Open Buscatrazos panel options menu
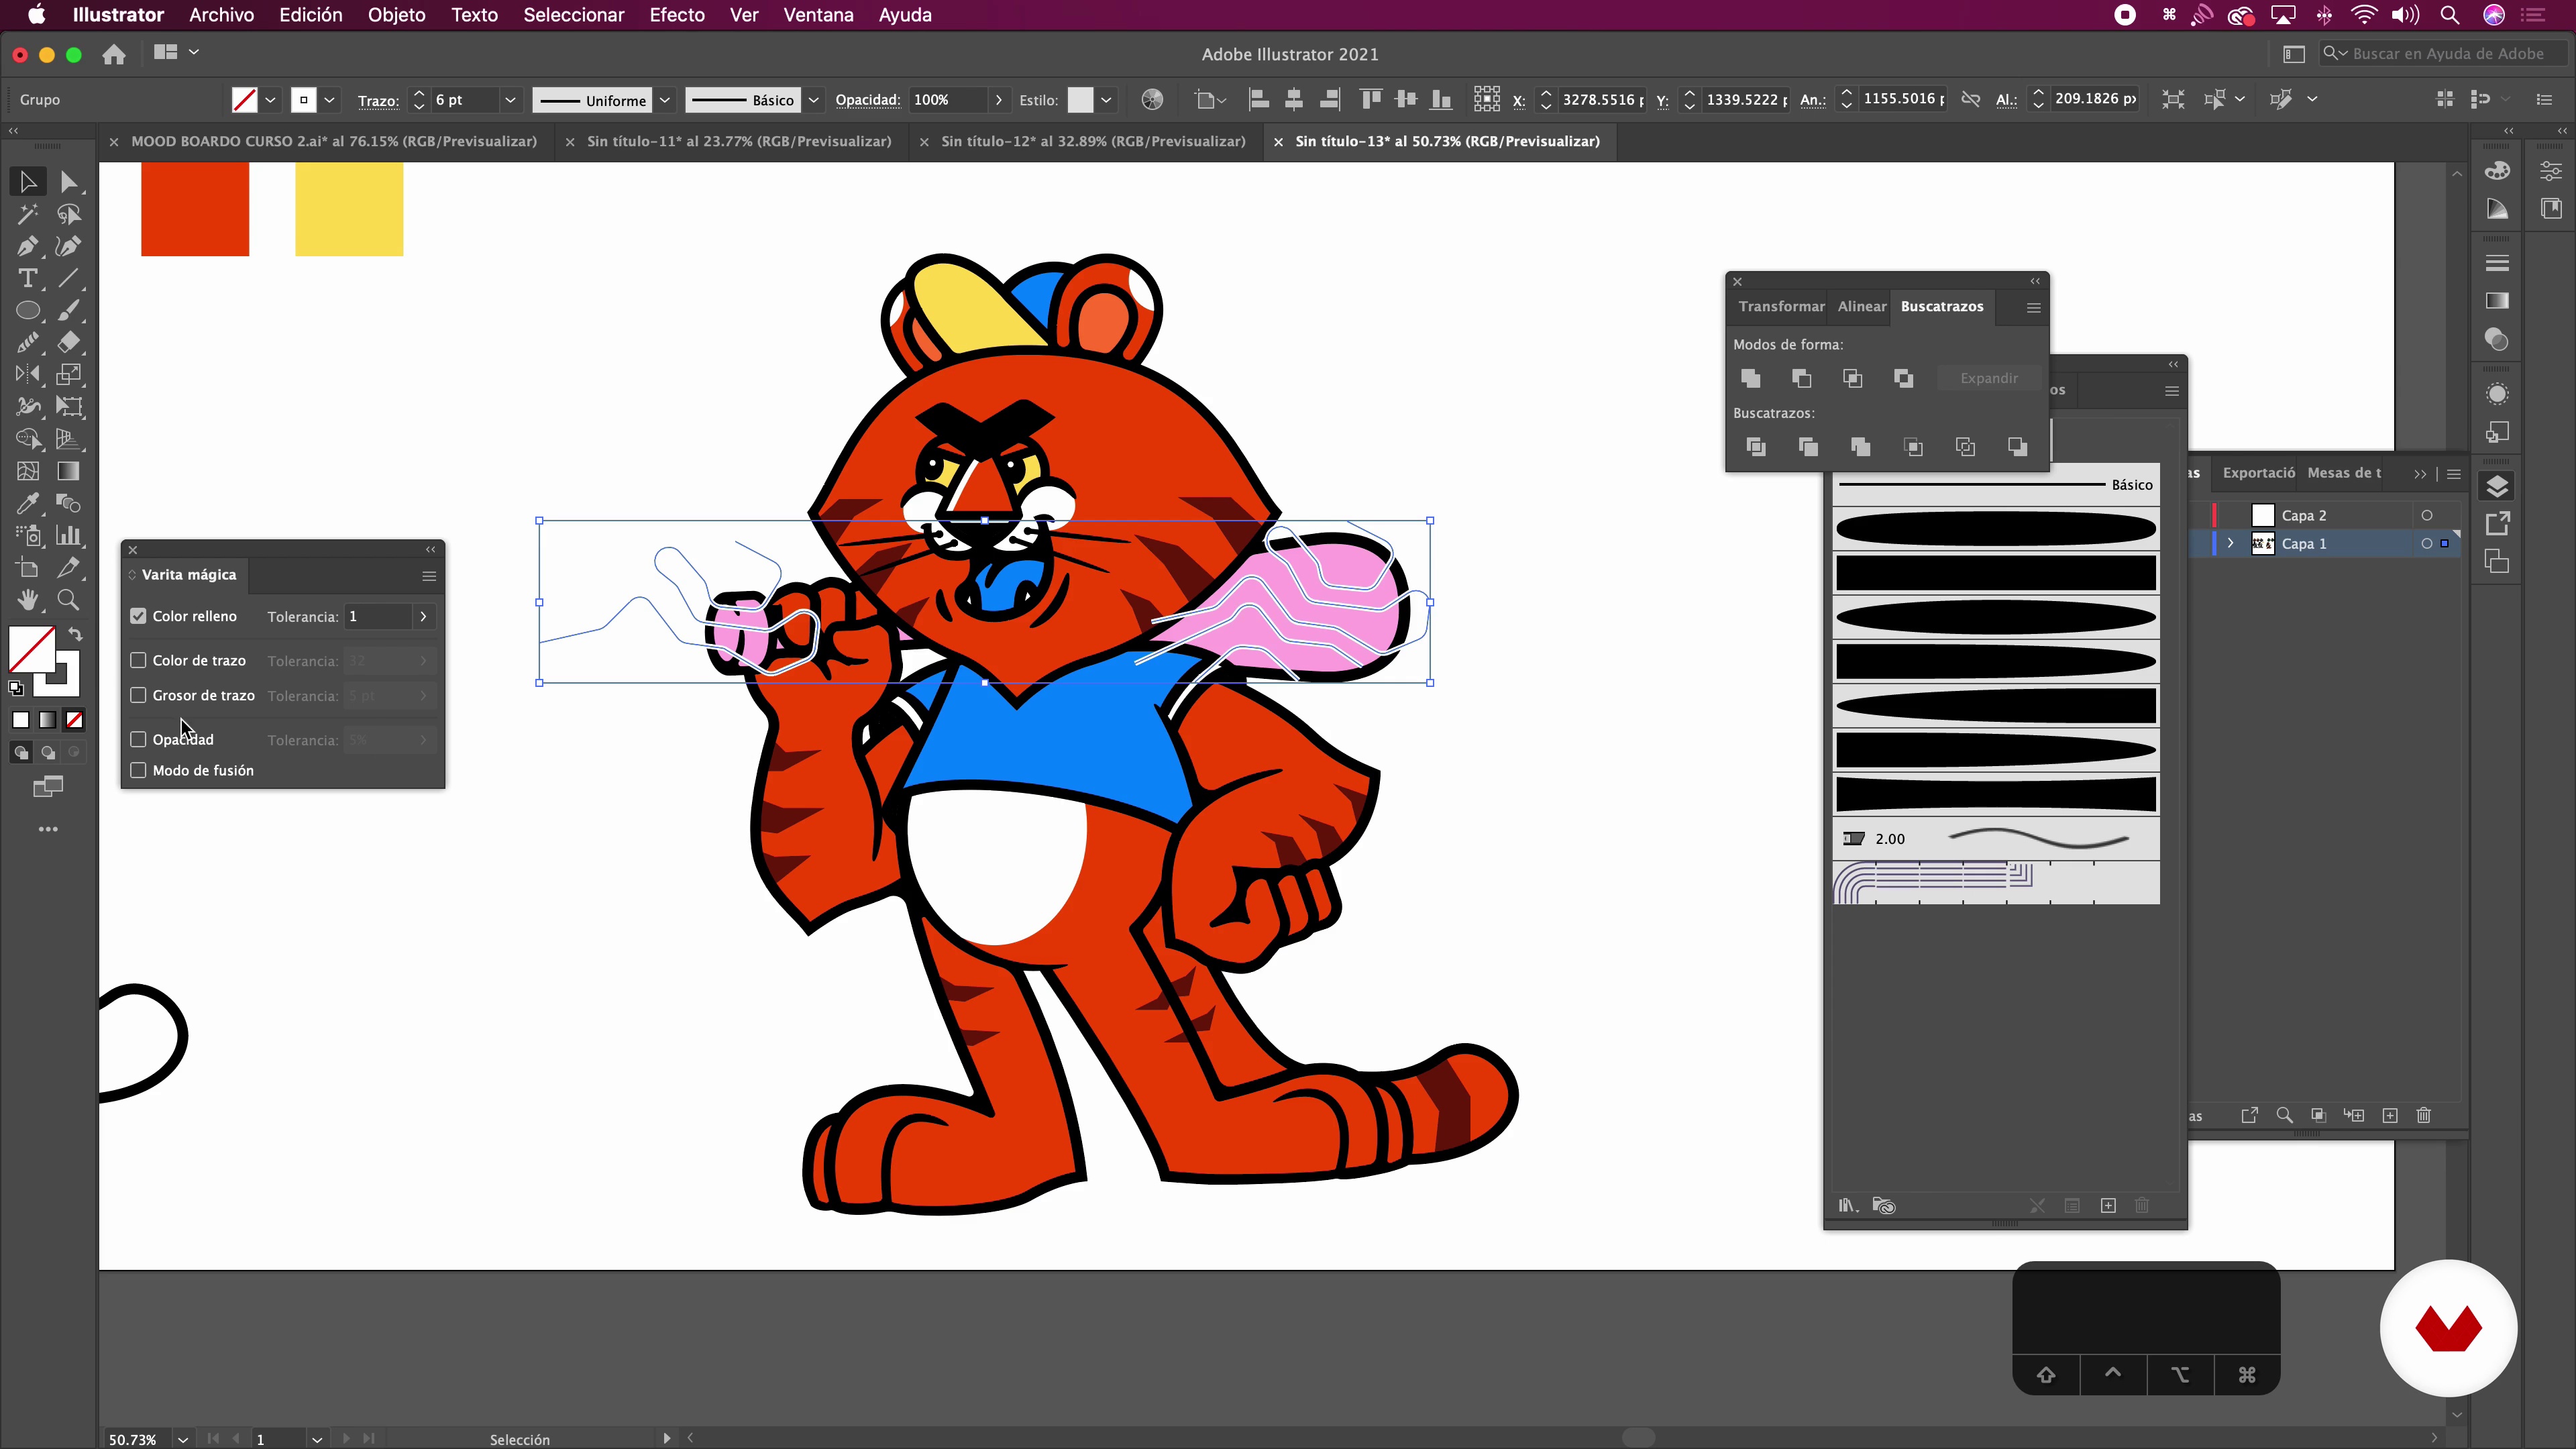This screenshot has height=1449, width=2576. (2033, 308)
